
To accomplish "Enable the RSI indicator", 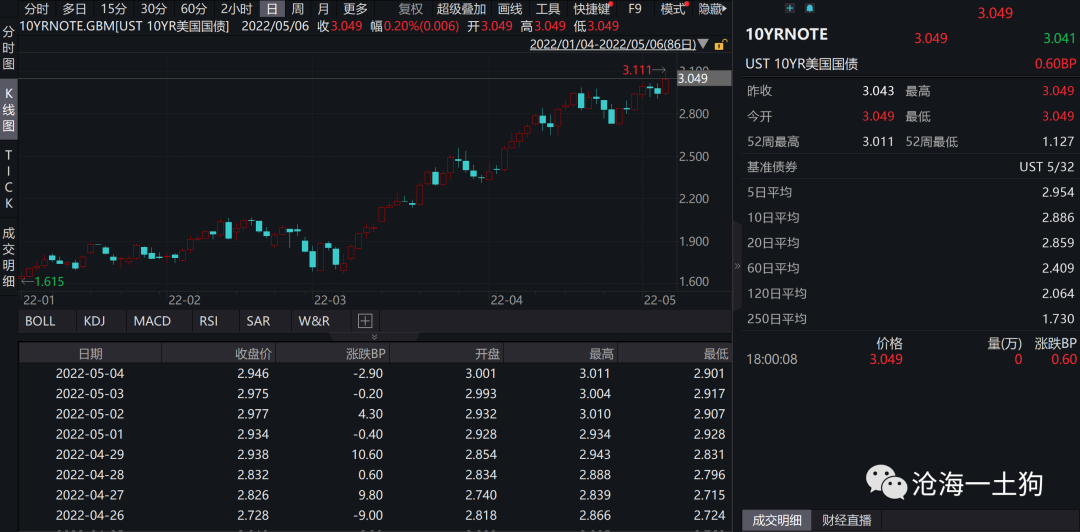I will point(209,320).
